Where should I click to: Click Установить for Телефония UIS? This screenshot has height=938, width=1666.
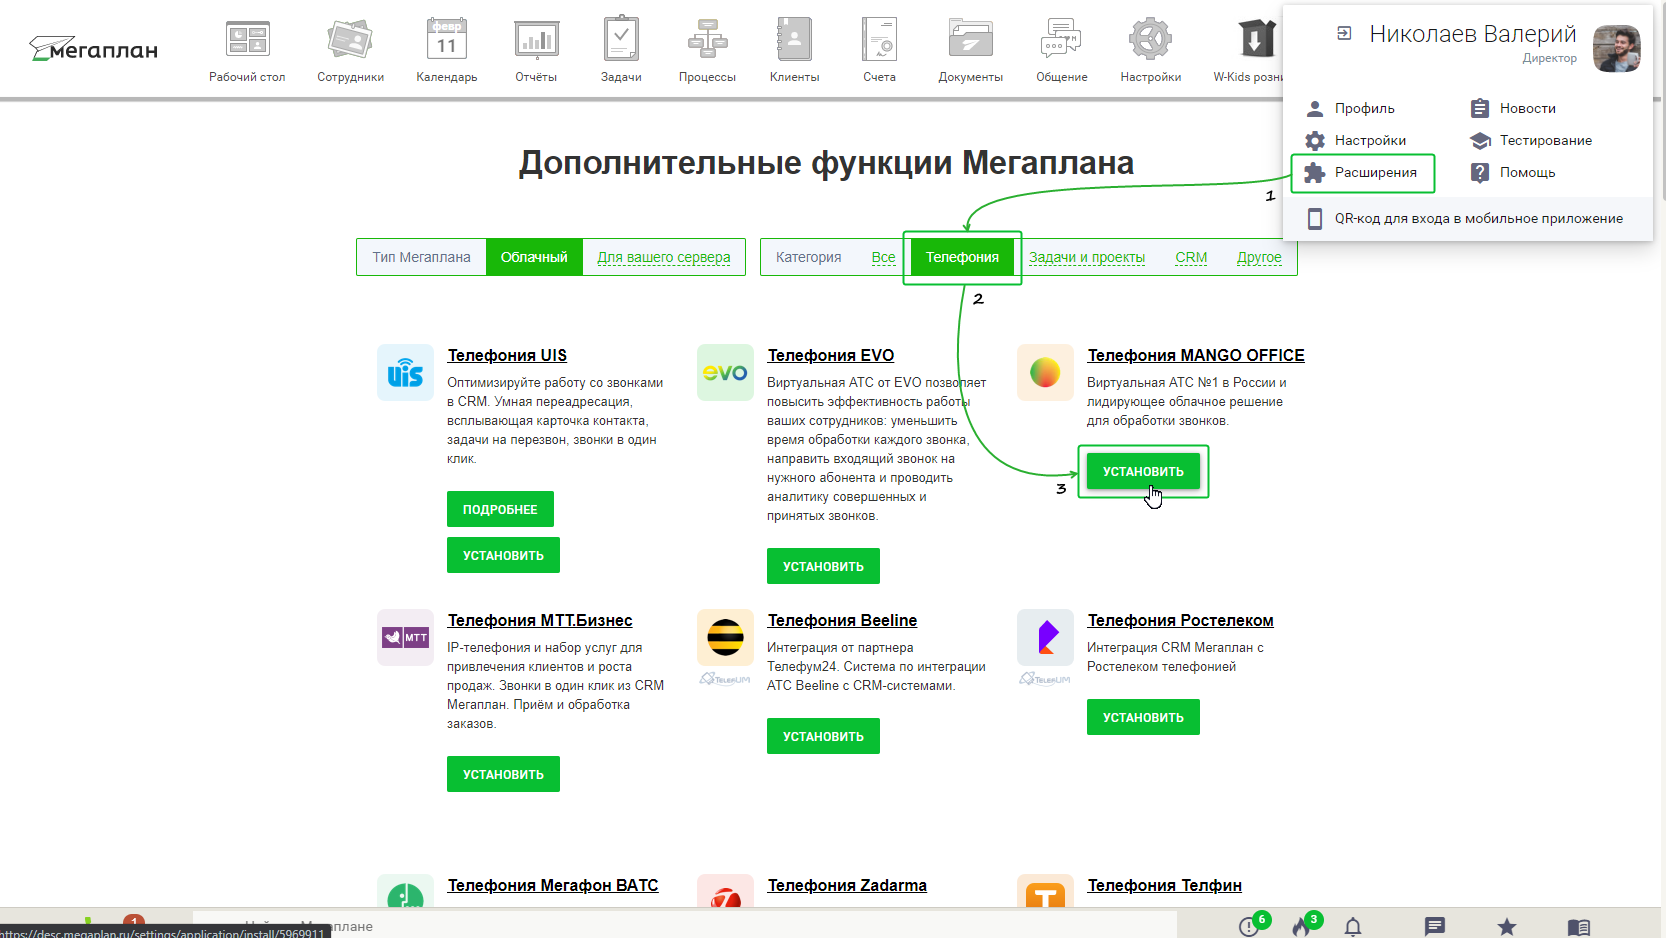[x=503, y=555]
